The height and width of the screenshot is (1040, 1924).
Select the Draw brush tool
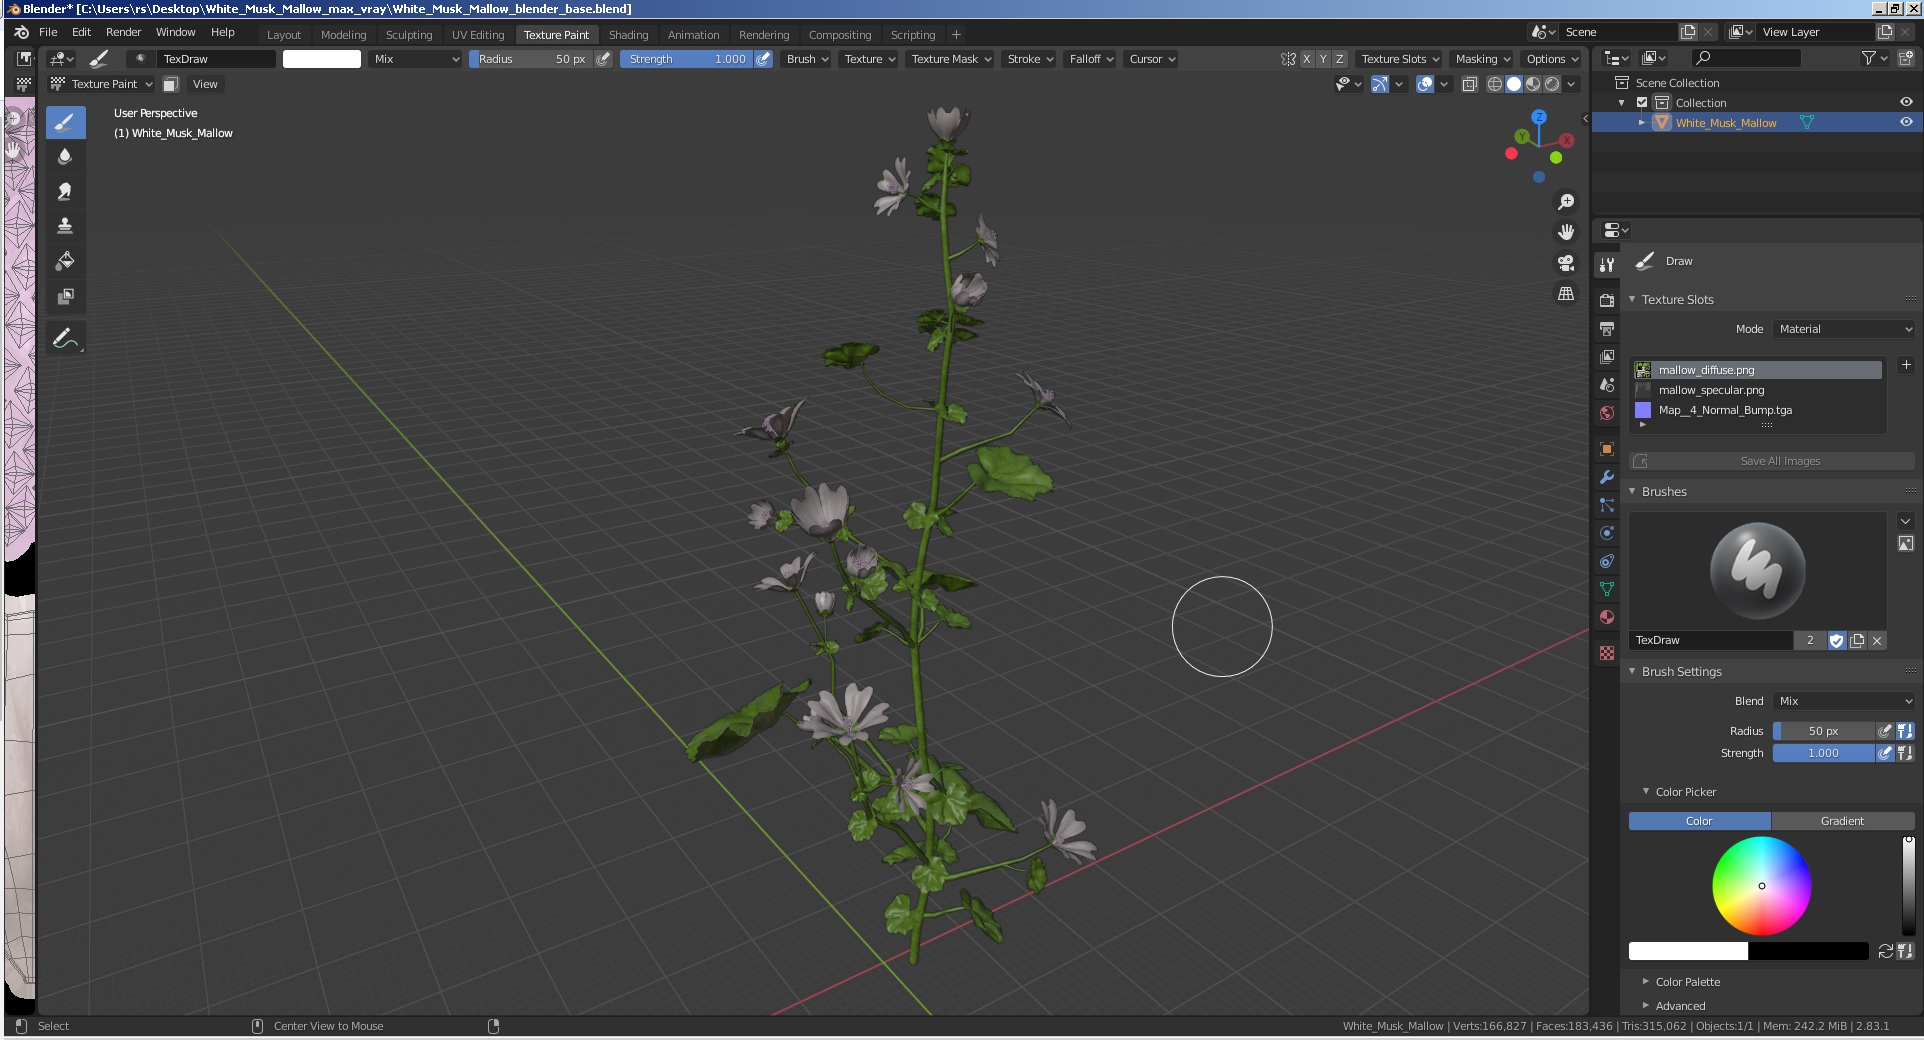pos(65,123)
